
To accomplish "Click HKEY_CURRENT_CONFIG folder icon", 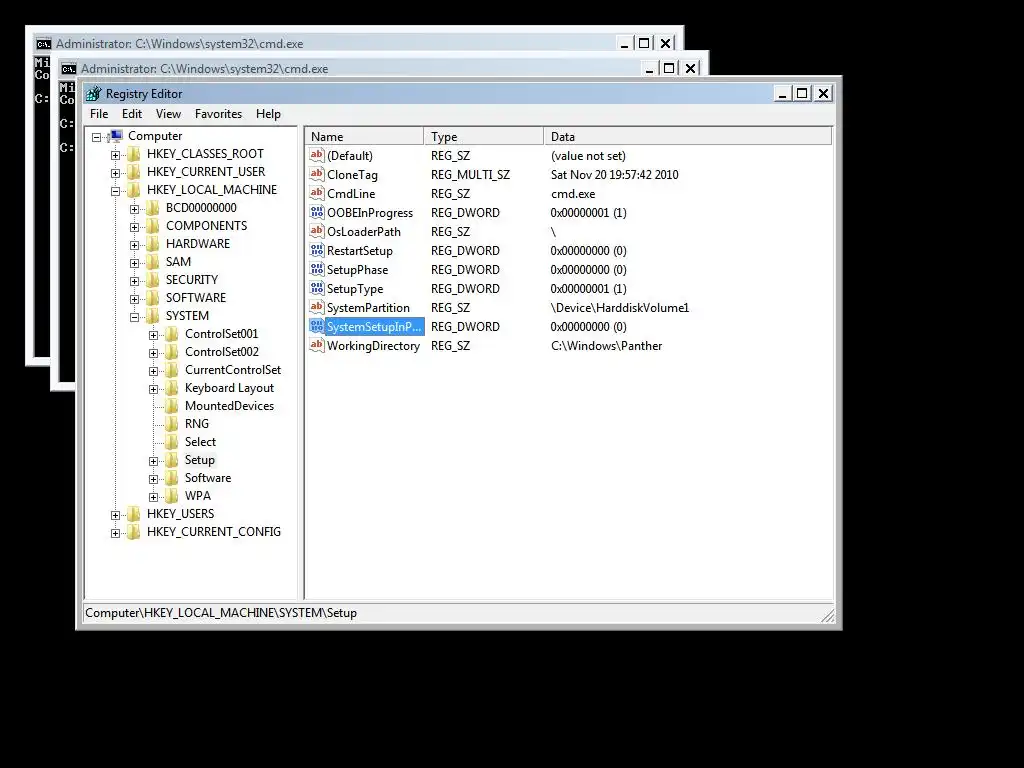I will coord(134,532).
